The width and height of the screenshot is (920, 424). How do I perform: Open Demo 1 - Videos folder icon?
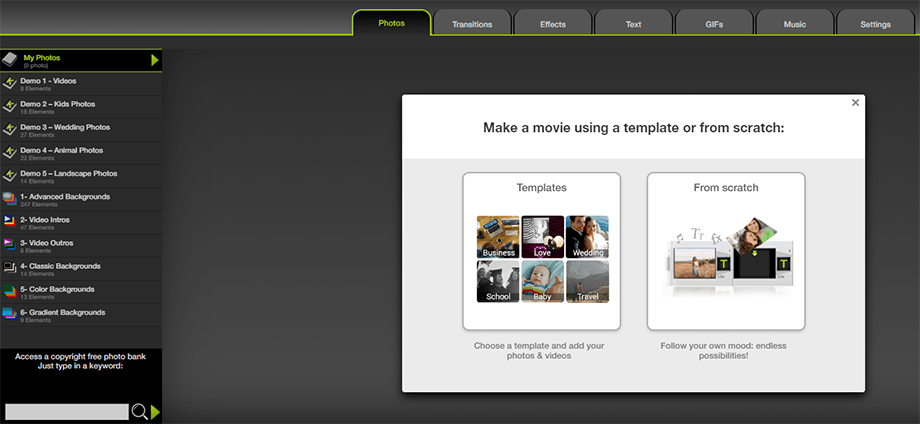[x=10, y=84]
